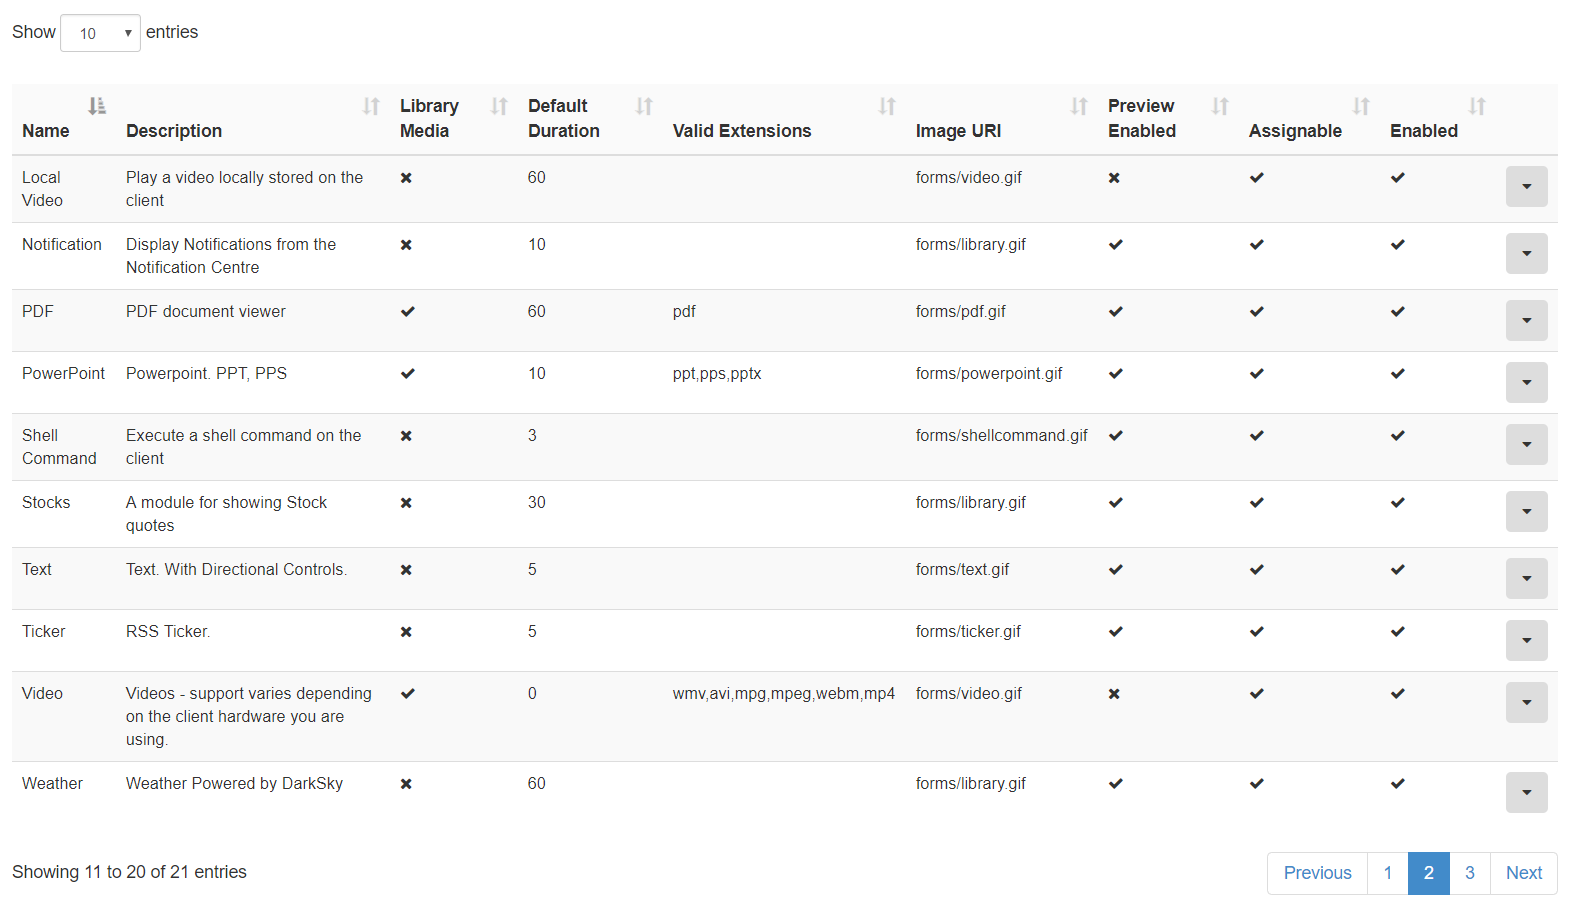Open action dropdown for Ticker row
Image resolution: width=1570 pixels, height=902 pixels.
[x=1526, y=640]
